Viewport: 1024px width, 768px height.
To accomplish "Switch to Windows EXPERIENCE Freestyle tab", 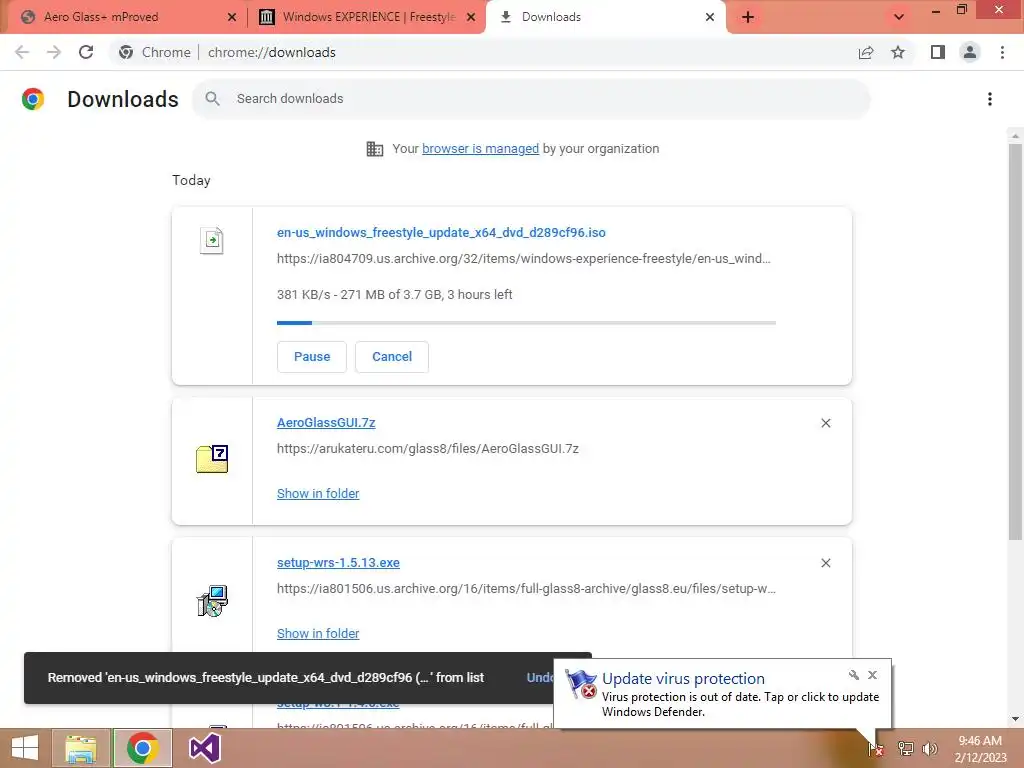I will tap(368, 17).
